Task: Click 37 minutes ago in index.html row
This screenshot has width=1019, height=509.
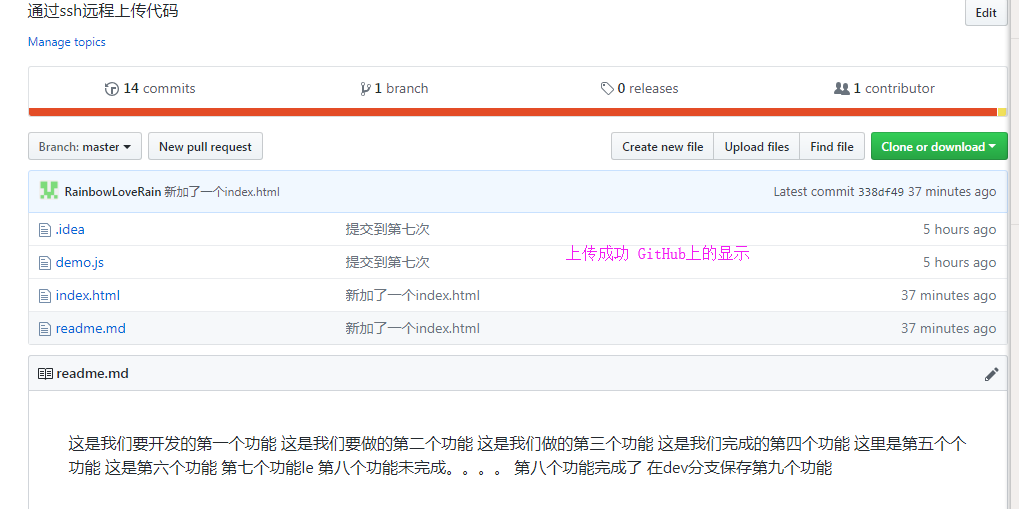Action: click(948, 296)
